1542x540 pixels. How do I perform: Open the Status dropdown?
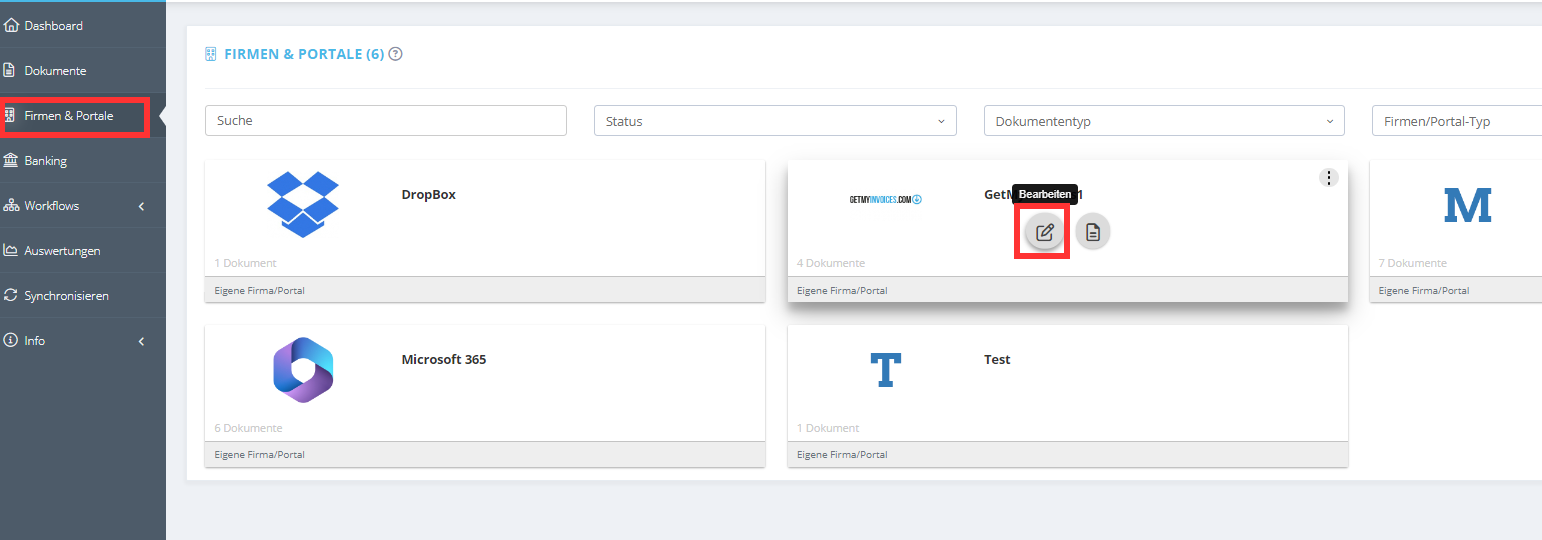775,121
